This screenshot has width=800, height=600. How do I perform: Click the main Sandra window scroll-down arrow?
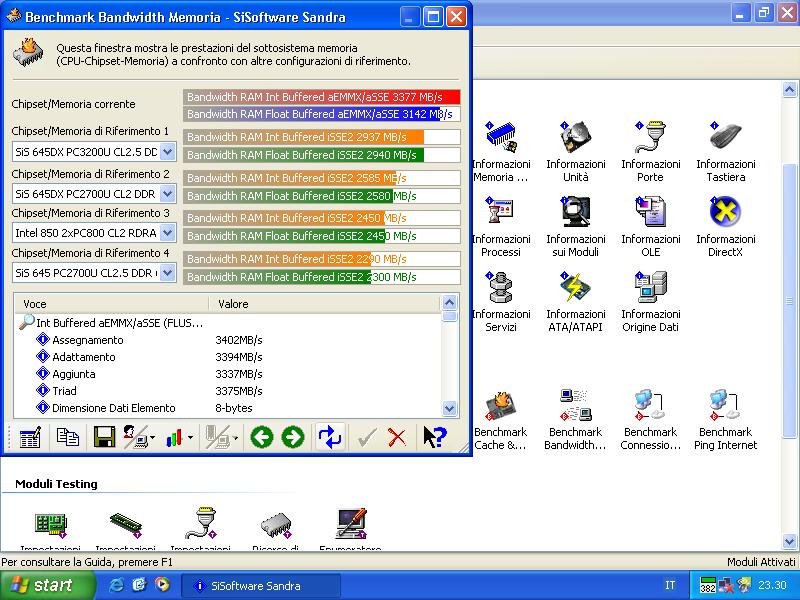pos(789,541)
